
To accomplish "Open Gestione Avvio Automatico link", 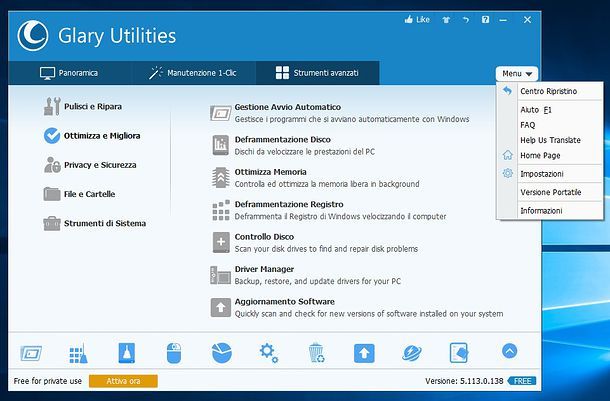I will (x=287, y=107).
